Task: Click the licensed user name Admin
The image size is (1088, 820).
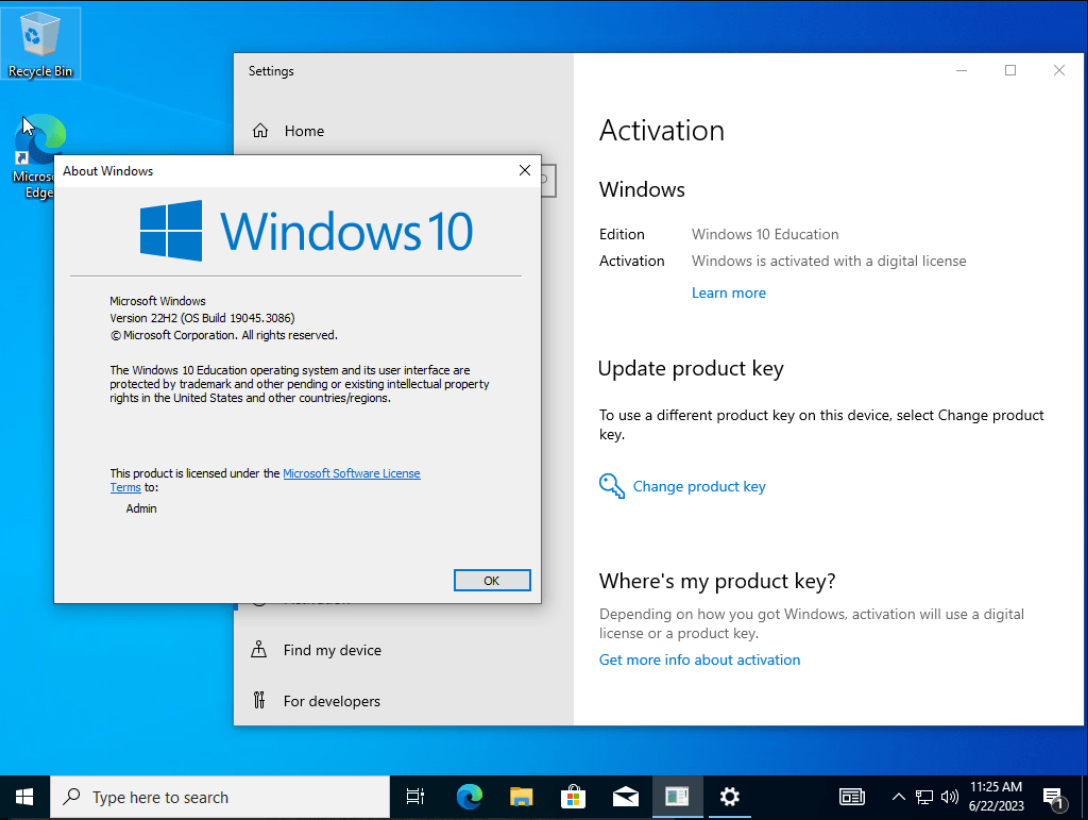Action: point(142,509)
